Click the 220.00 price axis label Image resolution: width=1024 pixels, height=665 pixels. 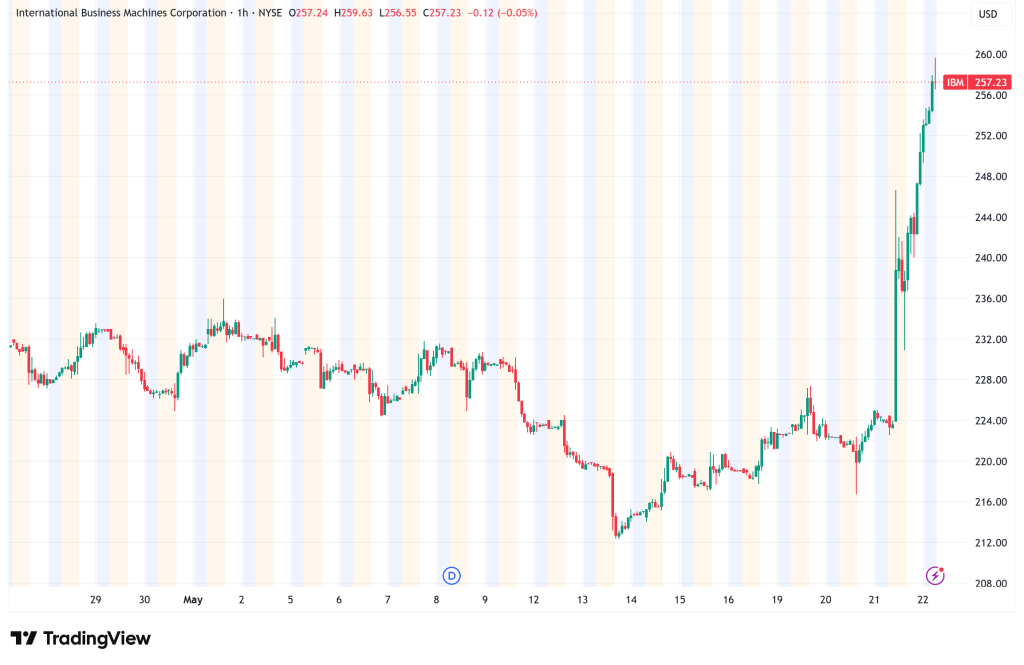(990, 461)
